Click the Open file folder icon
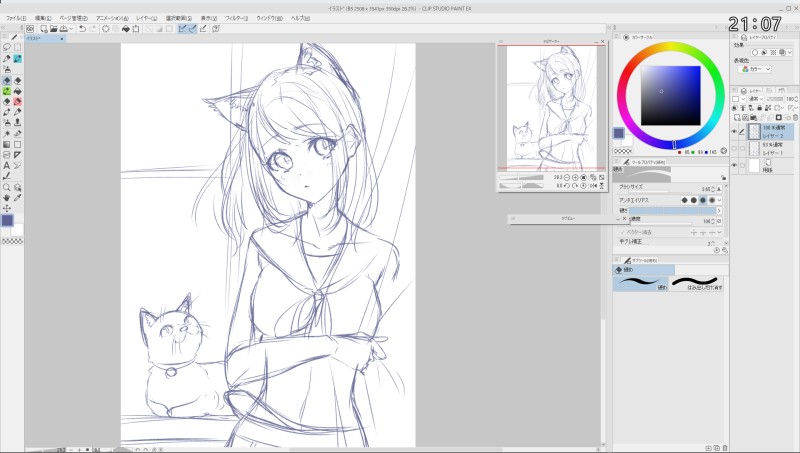800x453 pixels. click(x=54, y=29)
